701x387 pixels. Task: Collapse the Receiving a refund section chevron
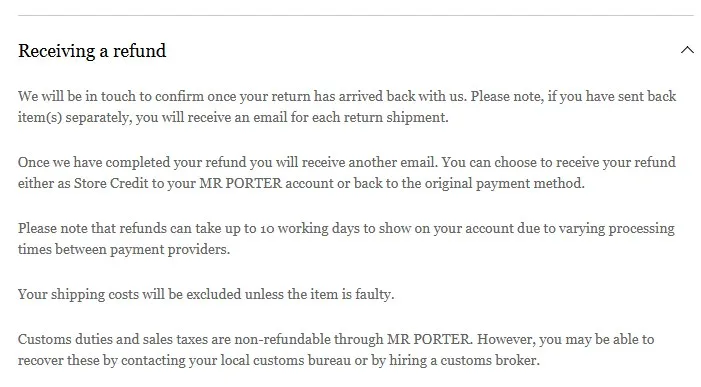(x=687, y=50)
